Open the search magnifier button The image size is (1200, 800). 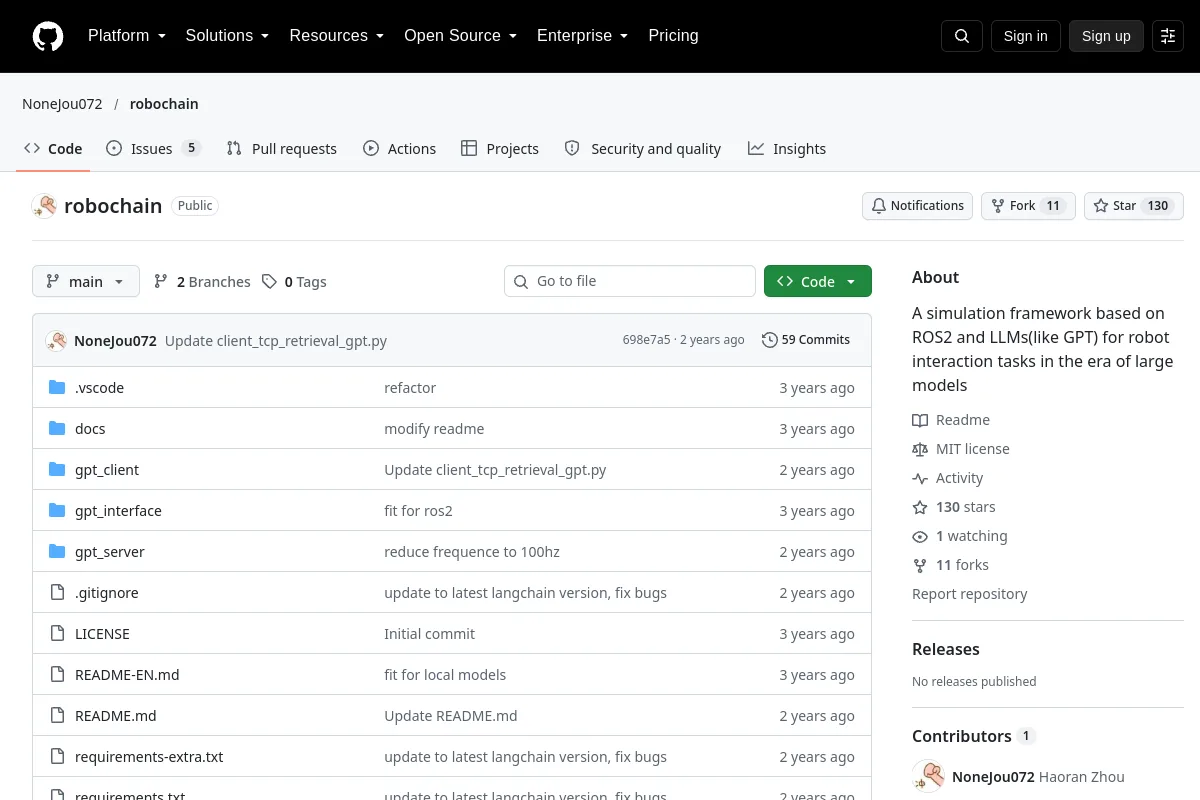[x=962, y=36]
